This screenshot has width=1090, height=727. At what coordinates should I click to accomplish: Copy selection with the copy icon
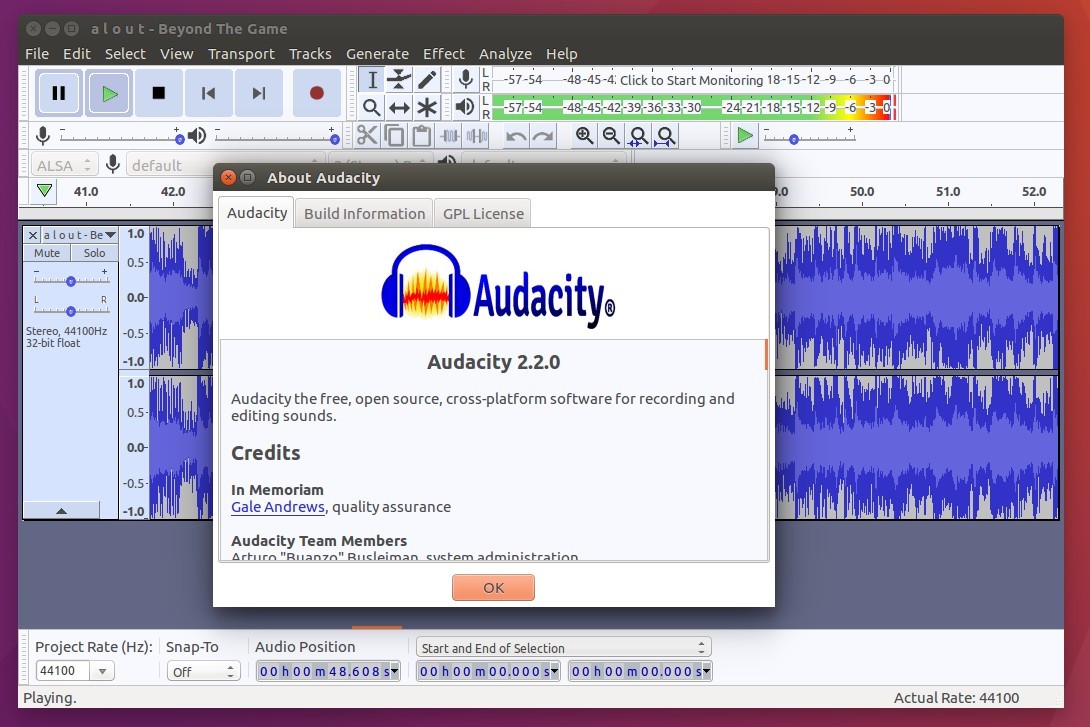pyautogui.click(x=394, y=136)
